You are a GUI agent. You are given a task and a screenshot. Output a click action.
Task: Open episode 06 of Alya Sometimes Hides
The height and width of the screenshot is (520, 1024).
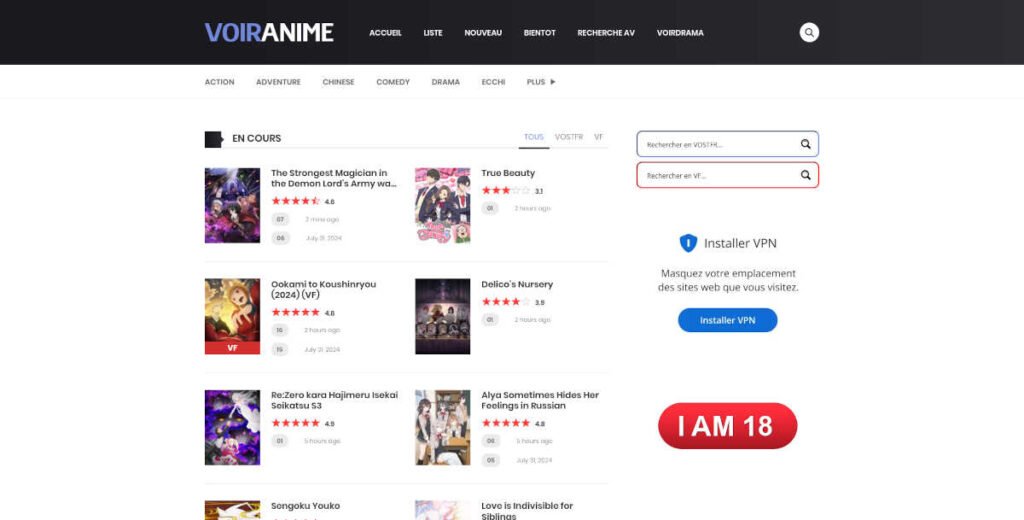[490, 441]
